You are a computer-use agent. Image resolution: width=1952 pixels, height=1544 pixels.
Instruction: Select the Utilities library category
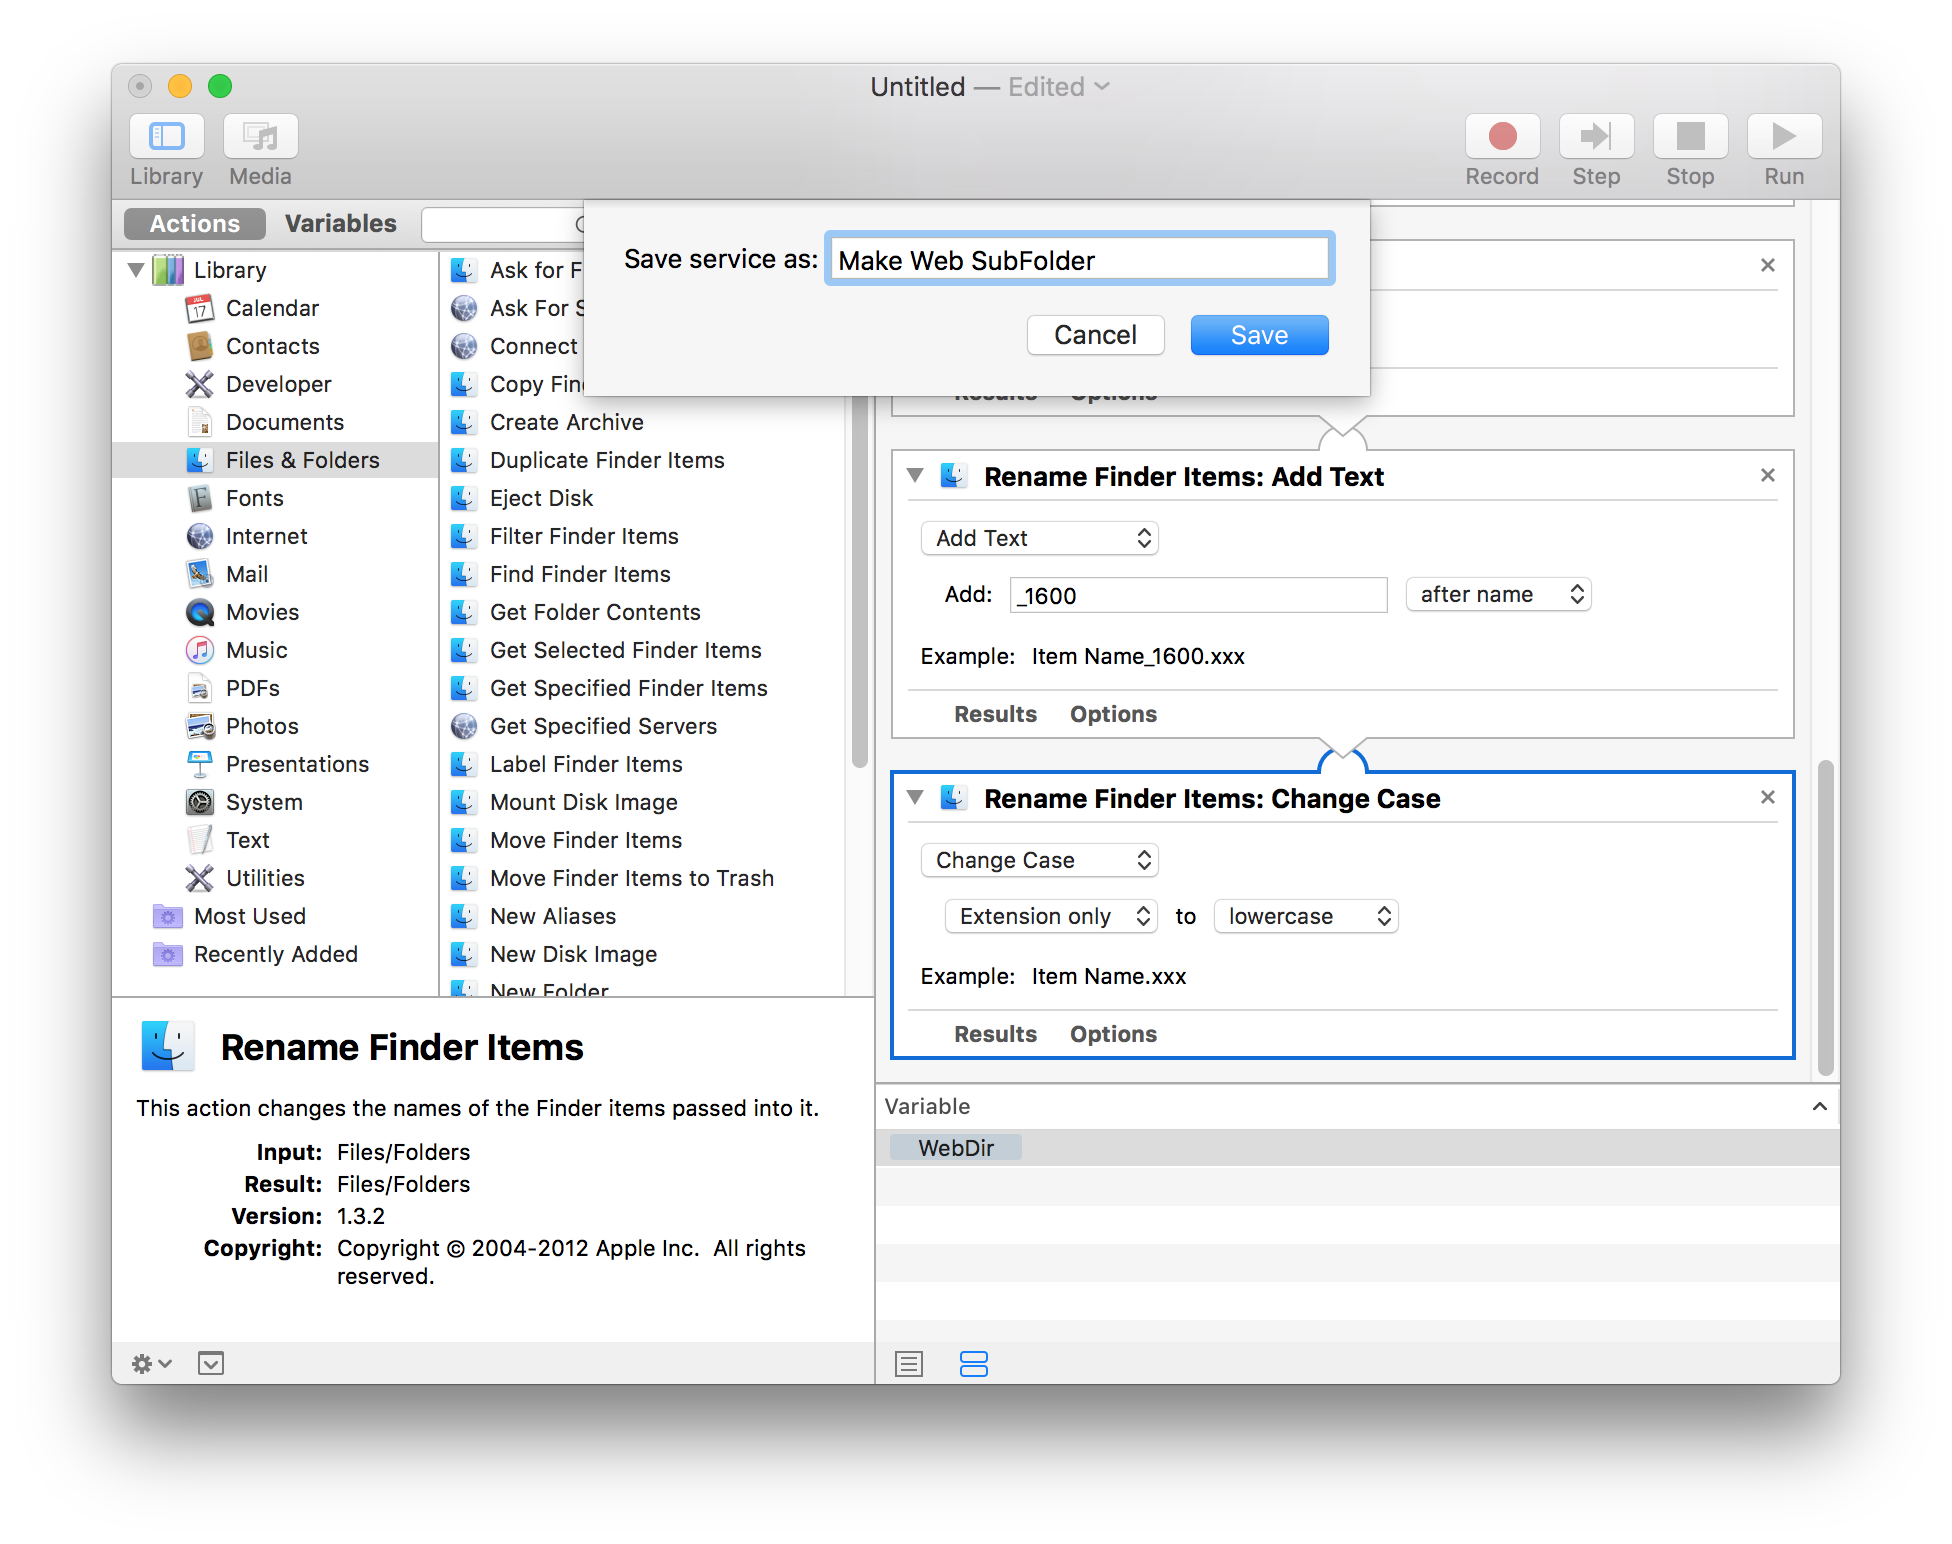coord(265,878)
